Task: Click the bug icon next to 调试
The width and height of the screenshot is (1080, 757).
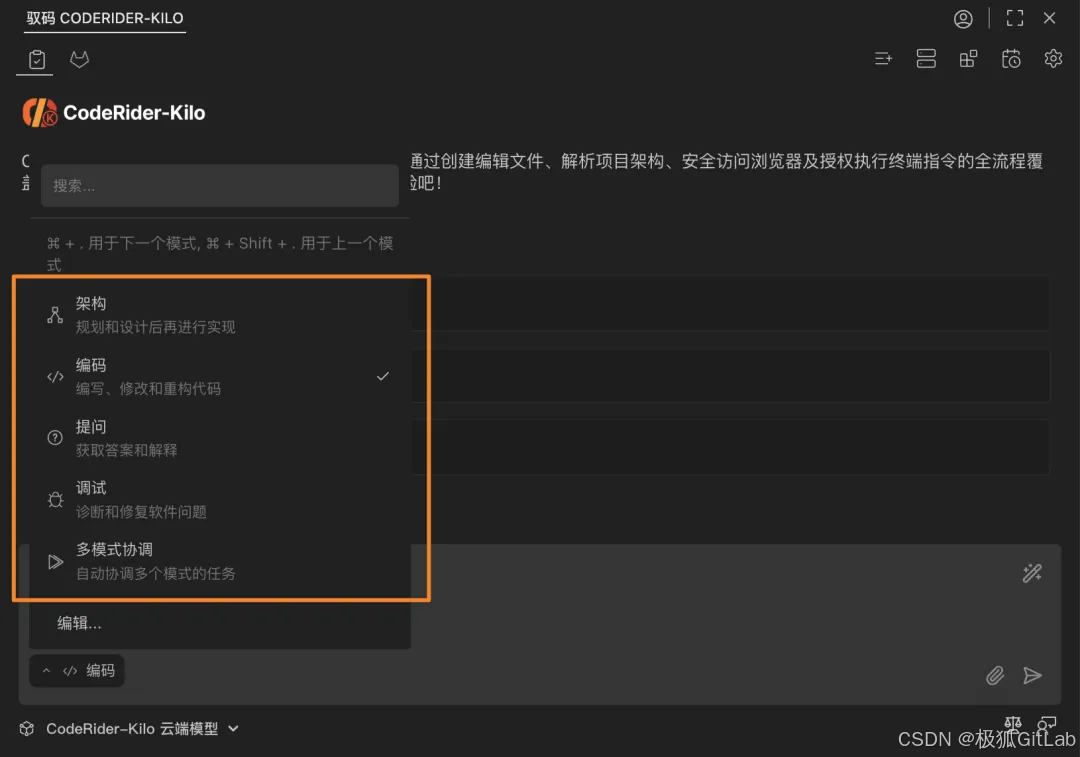Action: pyautogui.click(x=55, y=499)
